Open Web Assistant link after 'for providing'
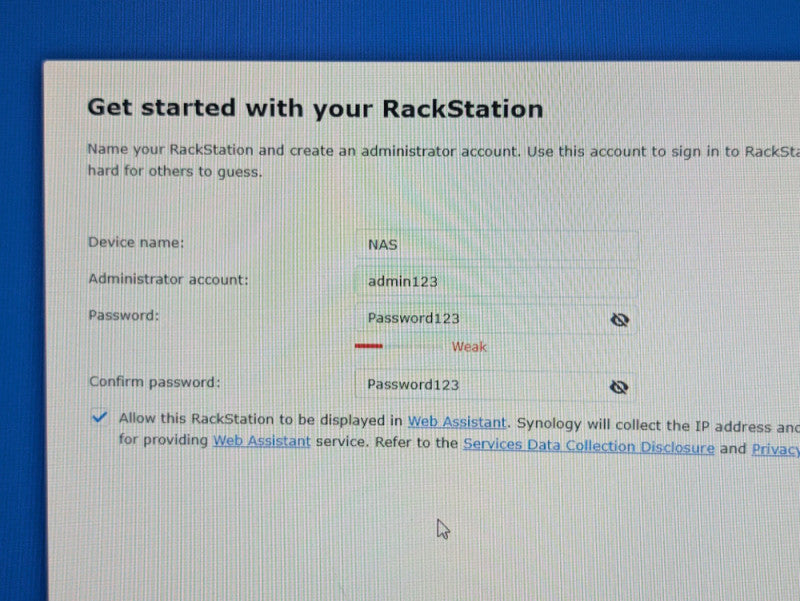Viewport: 800px width, 601px height. (x=262, y=440)
